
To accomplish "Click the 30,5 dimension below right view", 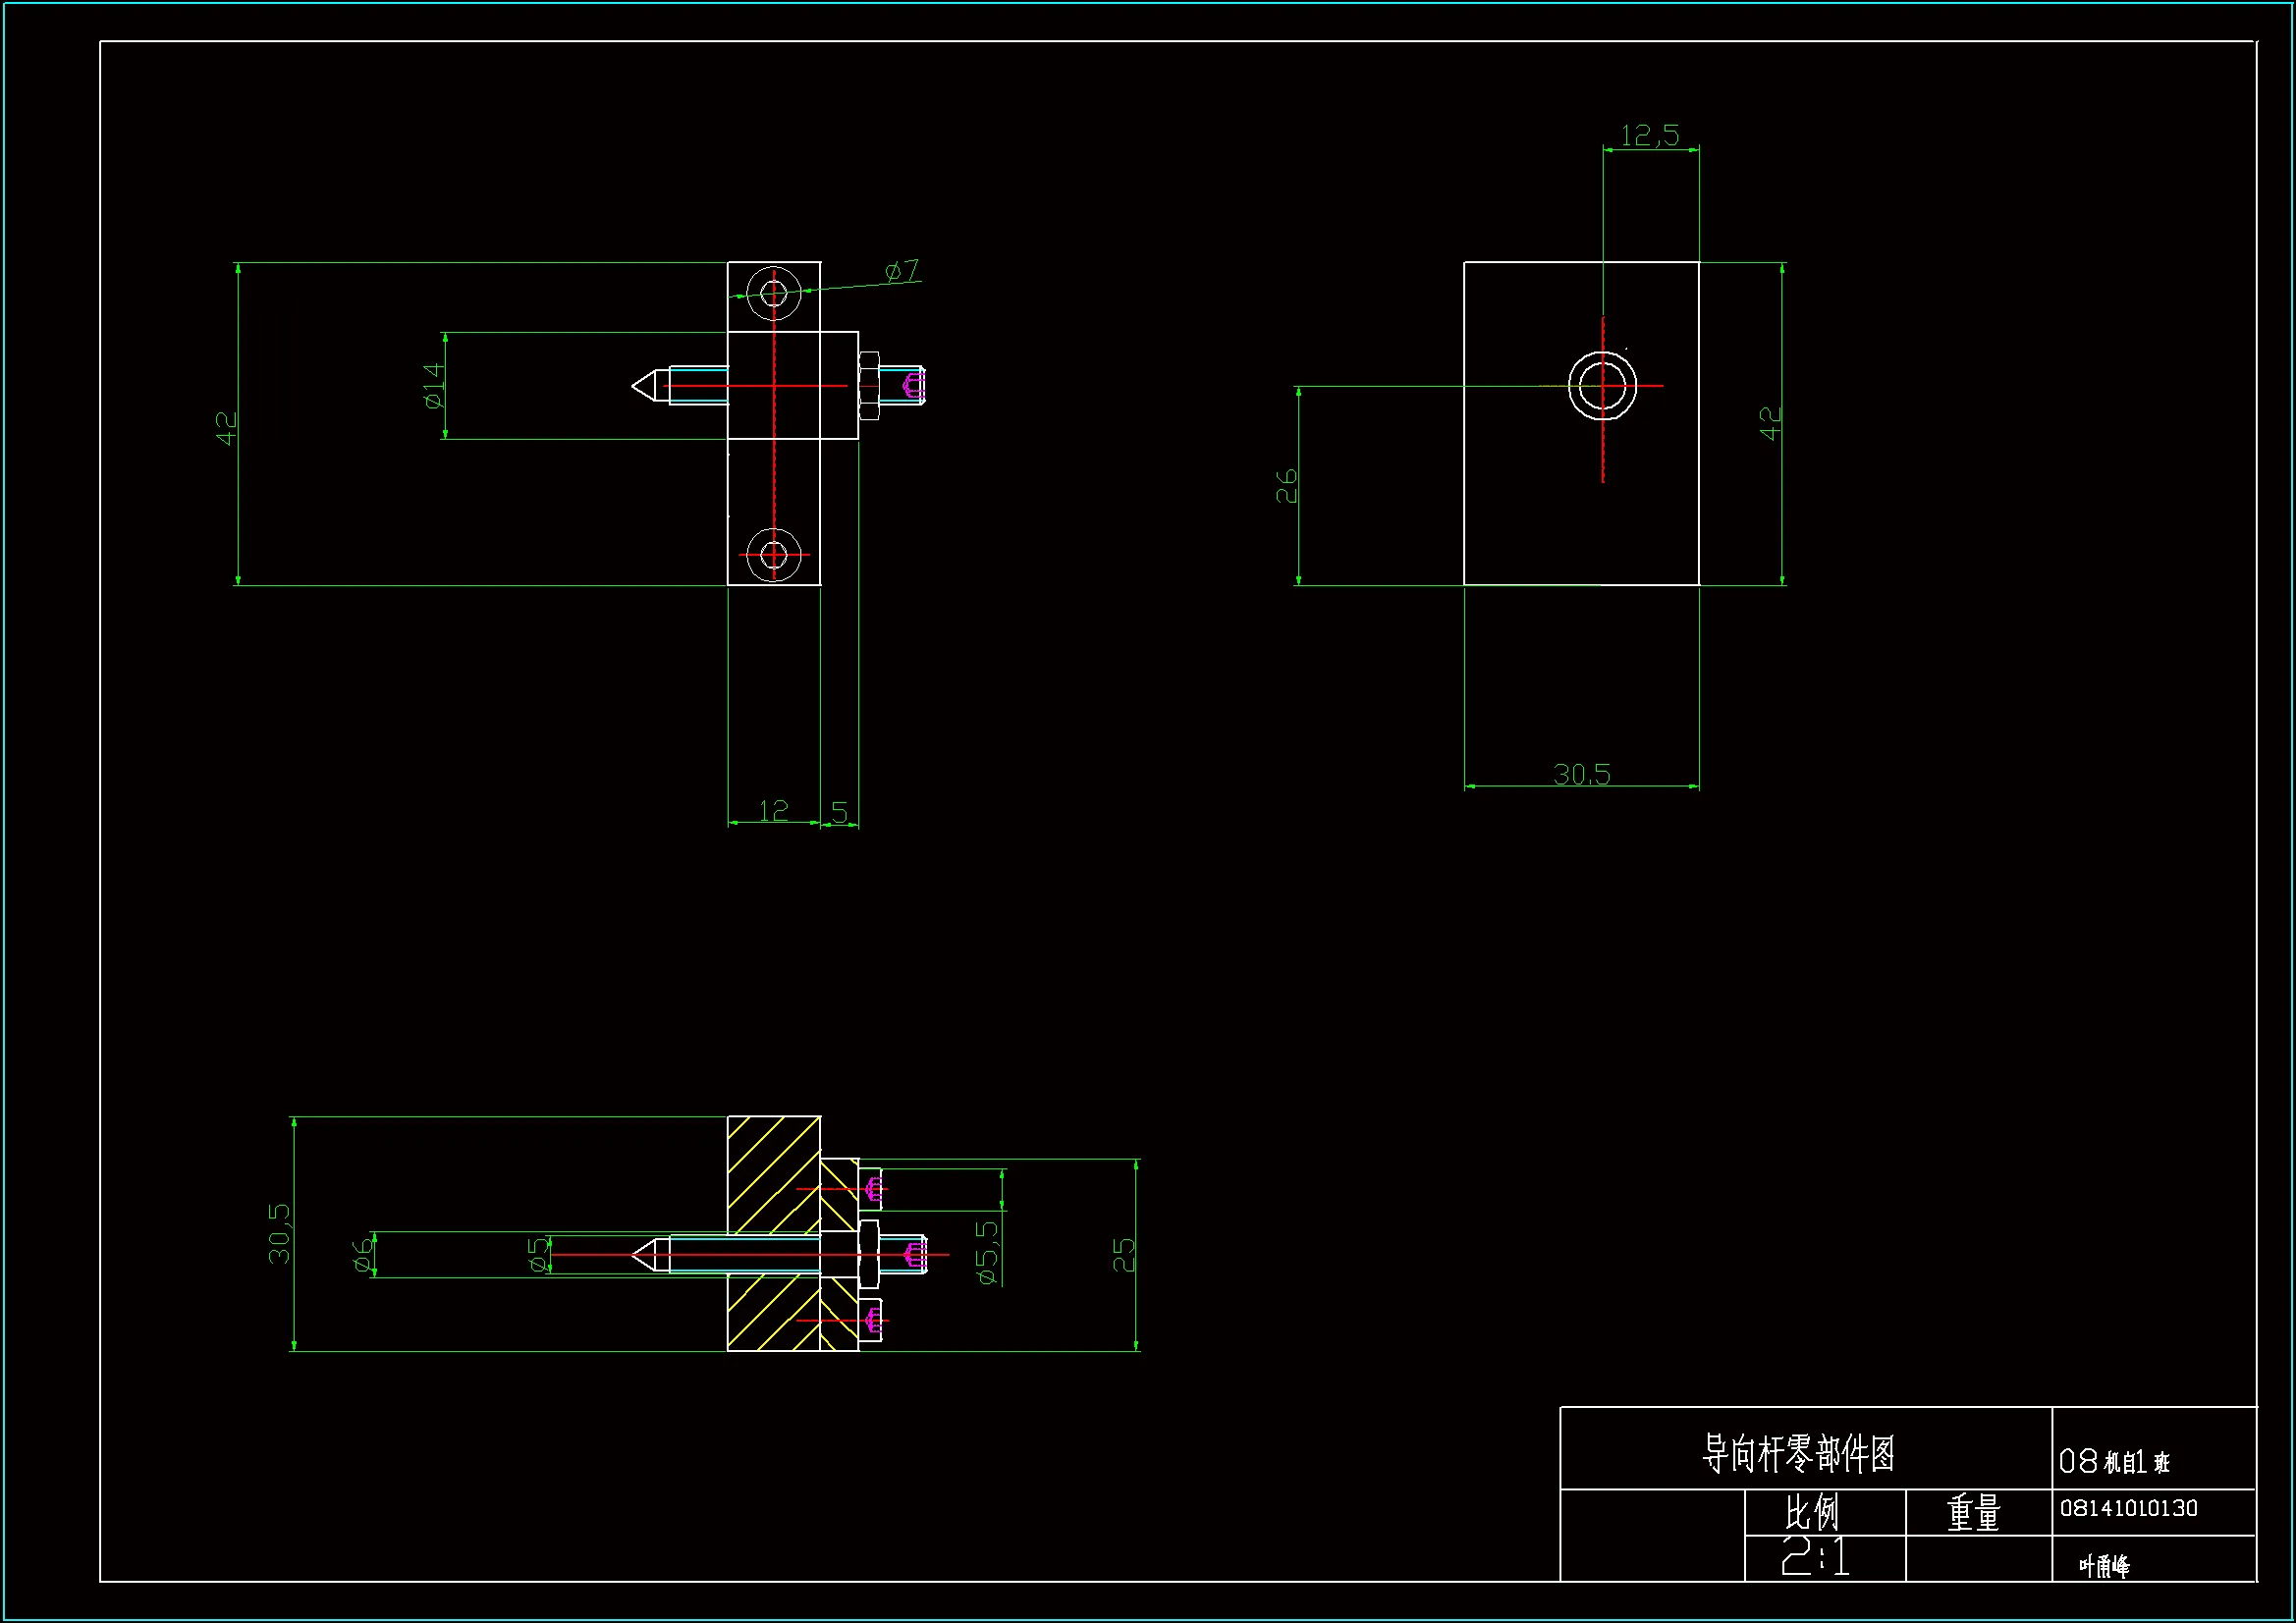I will tap(1581, 774).
